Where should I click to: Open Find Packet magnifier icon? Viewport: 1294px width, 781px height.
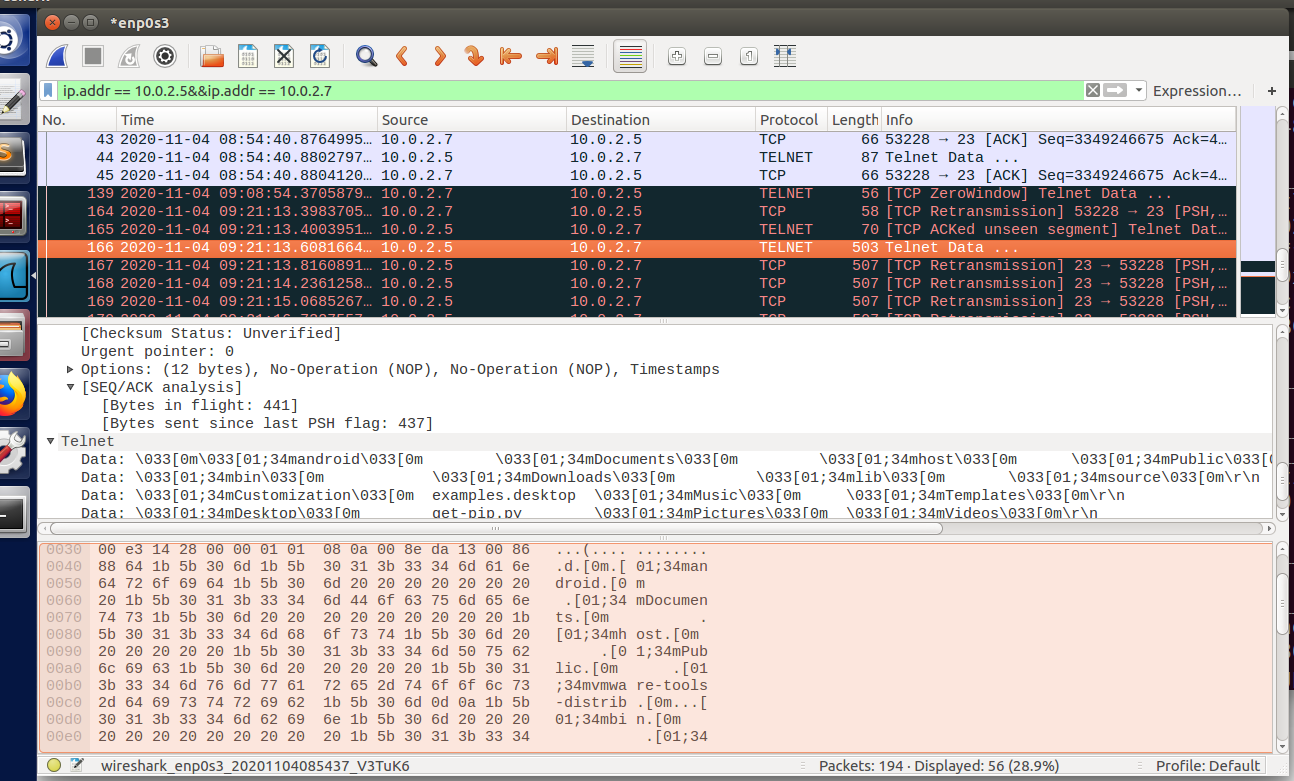[367, 56]
